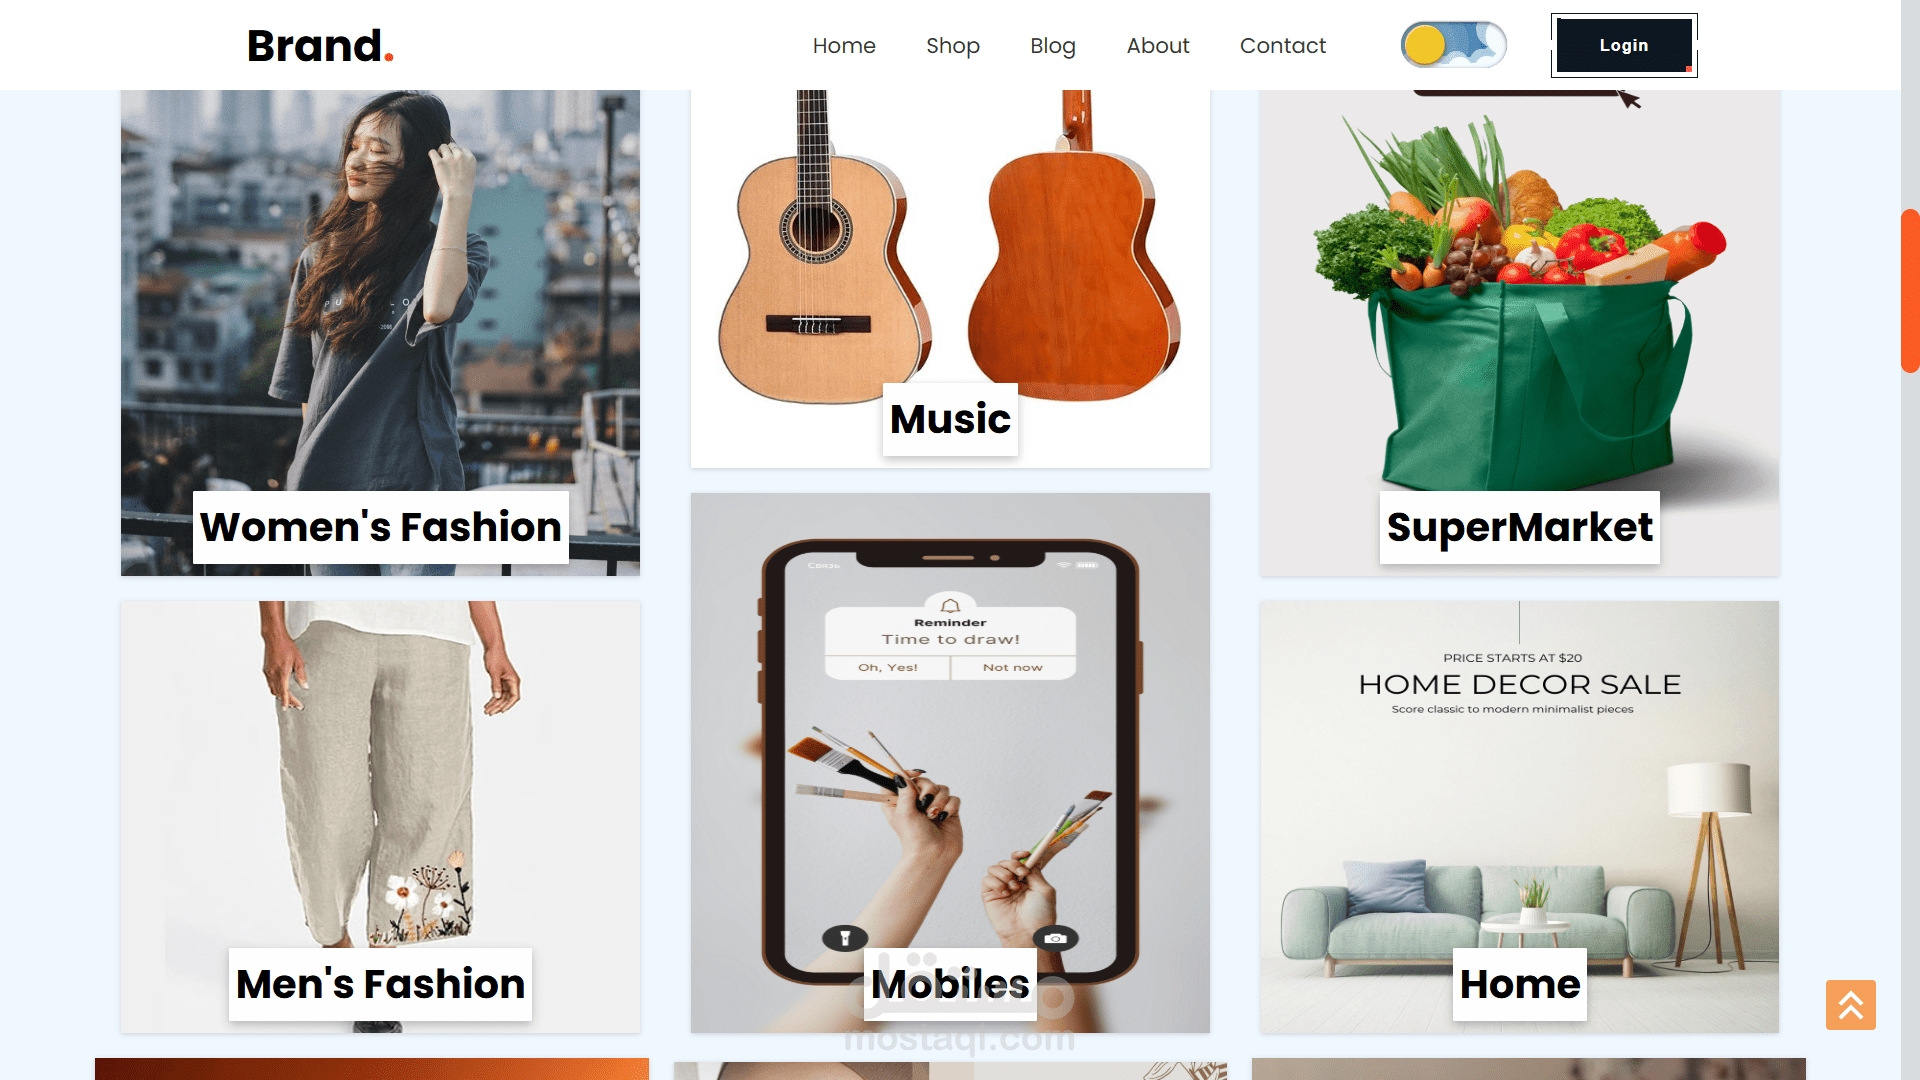This screenshot has height=1080, width=1920.
Task: Go to the Blog page
Action: click(x=1053, y=46)
